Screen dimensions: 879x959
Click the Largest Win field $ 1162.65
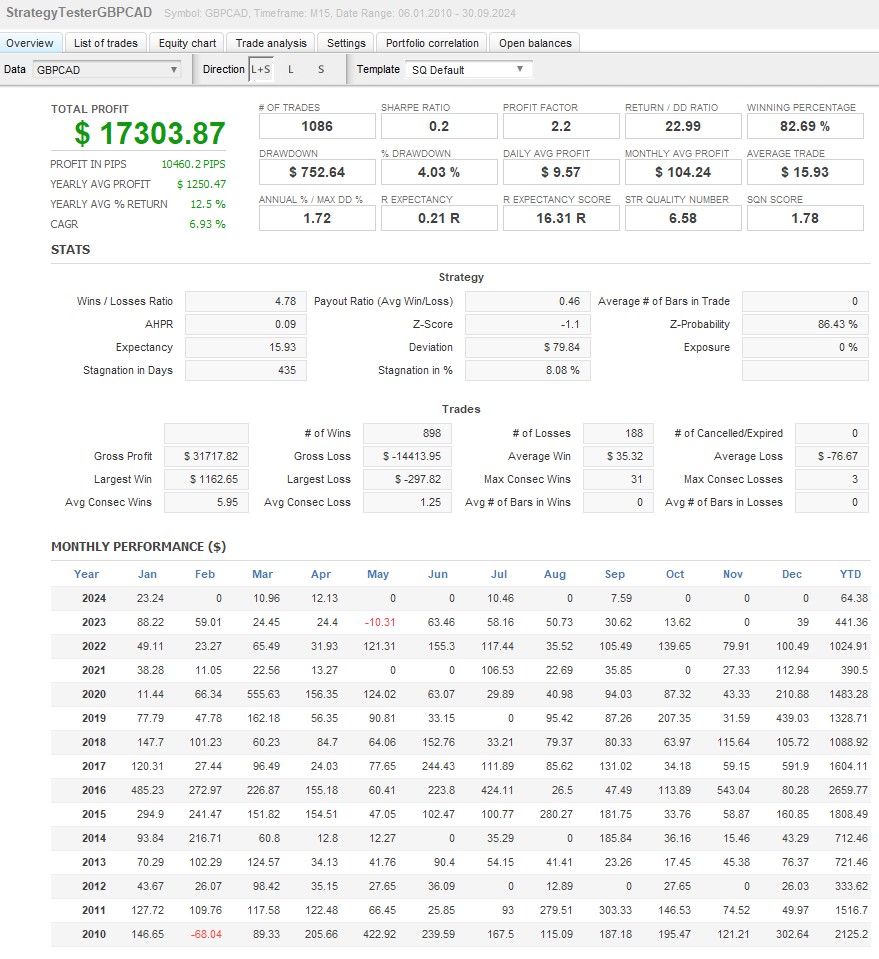pos(206,480)
